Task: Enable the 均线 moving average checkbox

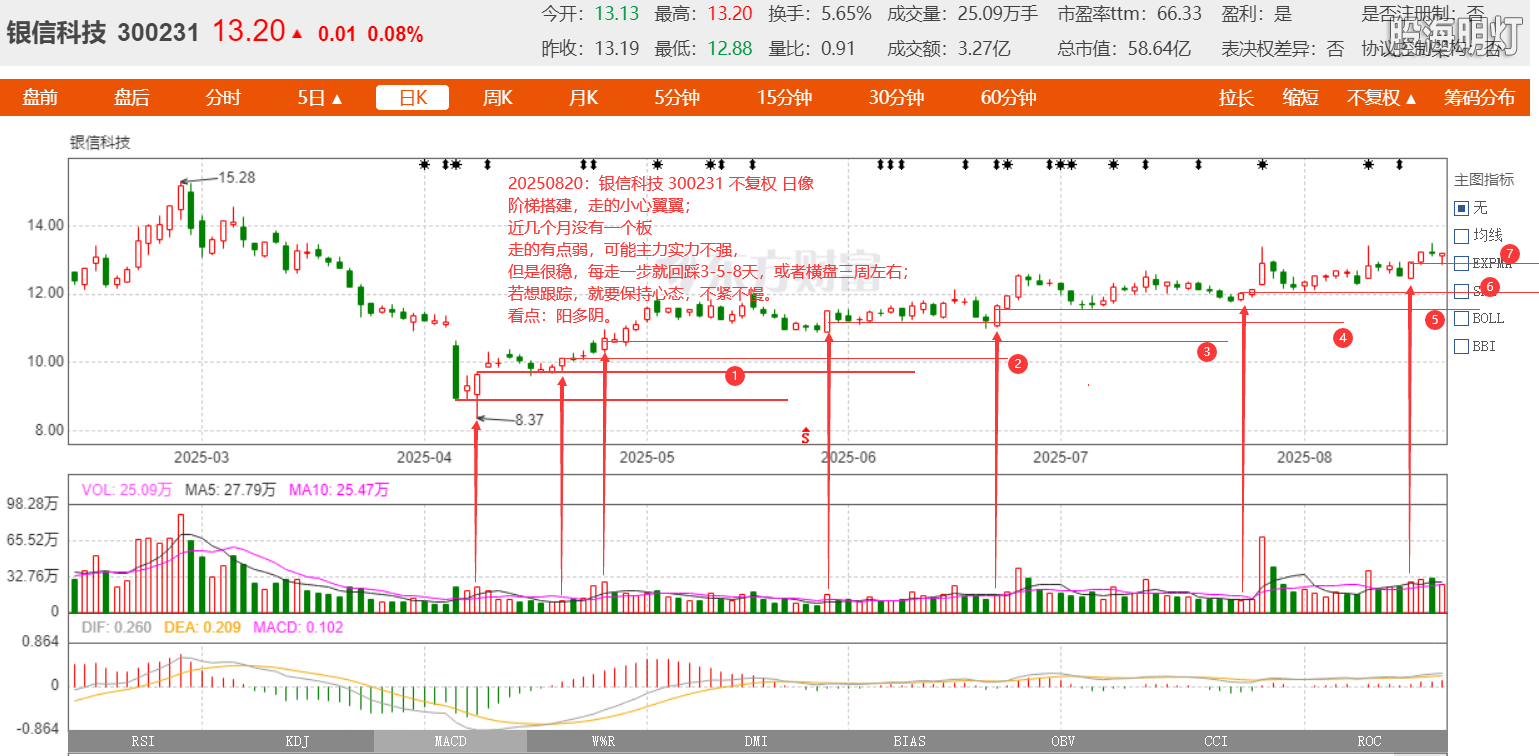Action: pos(1461,236)
